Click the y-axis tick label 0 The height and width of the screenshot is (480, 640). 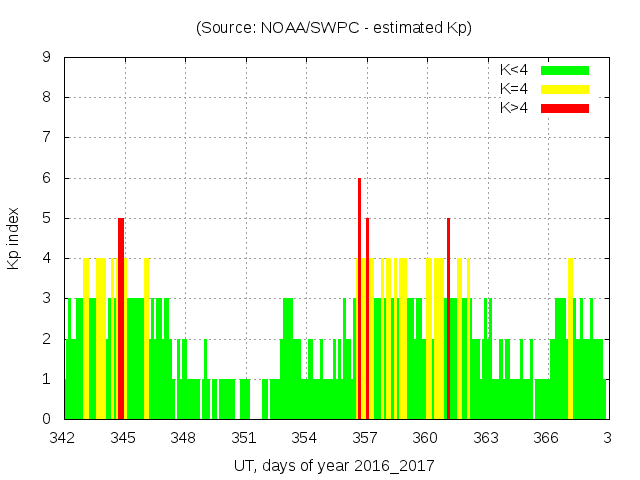coord(47,419)
